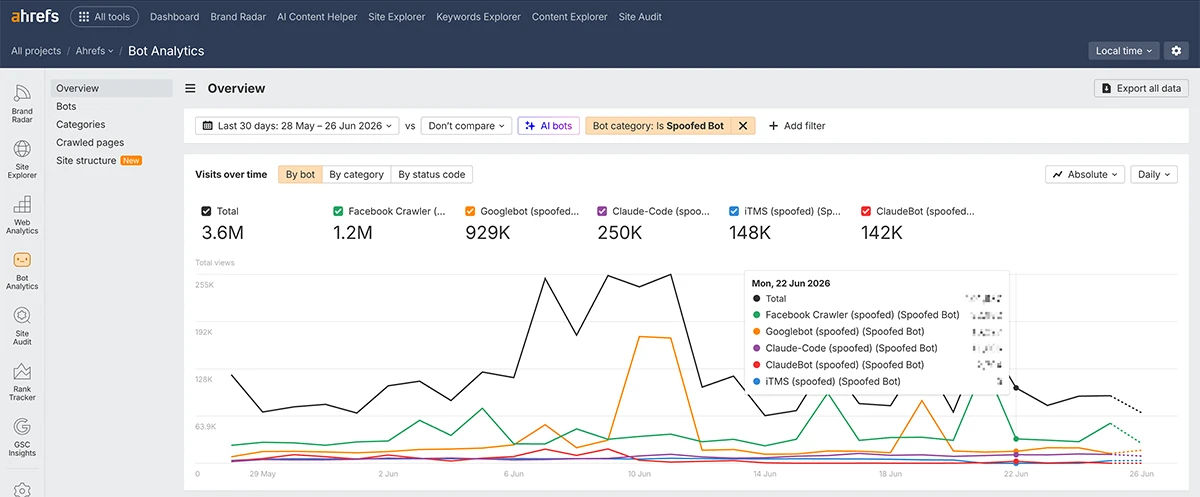Open the Absolute chart mode dropdown
Viewport: 1200px width, 497px height.
tap(1086, 174)
